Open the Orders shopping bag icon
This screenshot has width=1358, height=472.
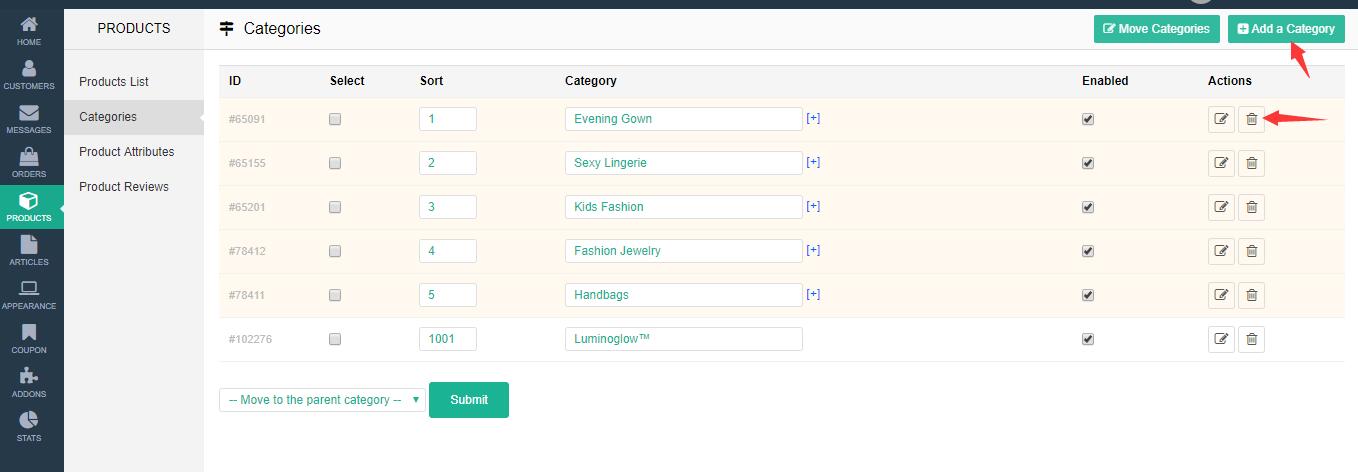tap(29, 162)
